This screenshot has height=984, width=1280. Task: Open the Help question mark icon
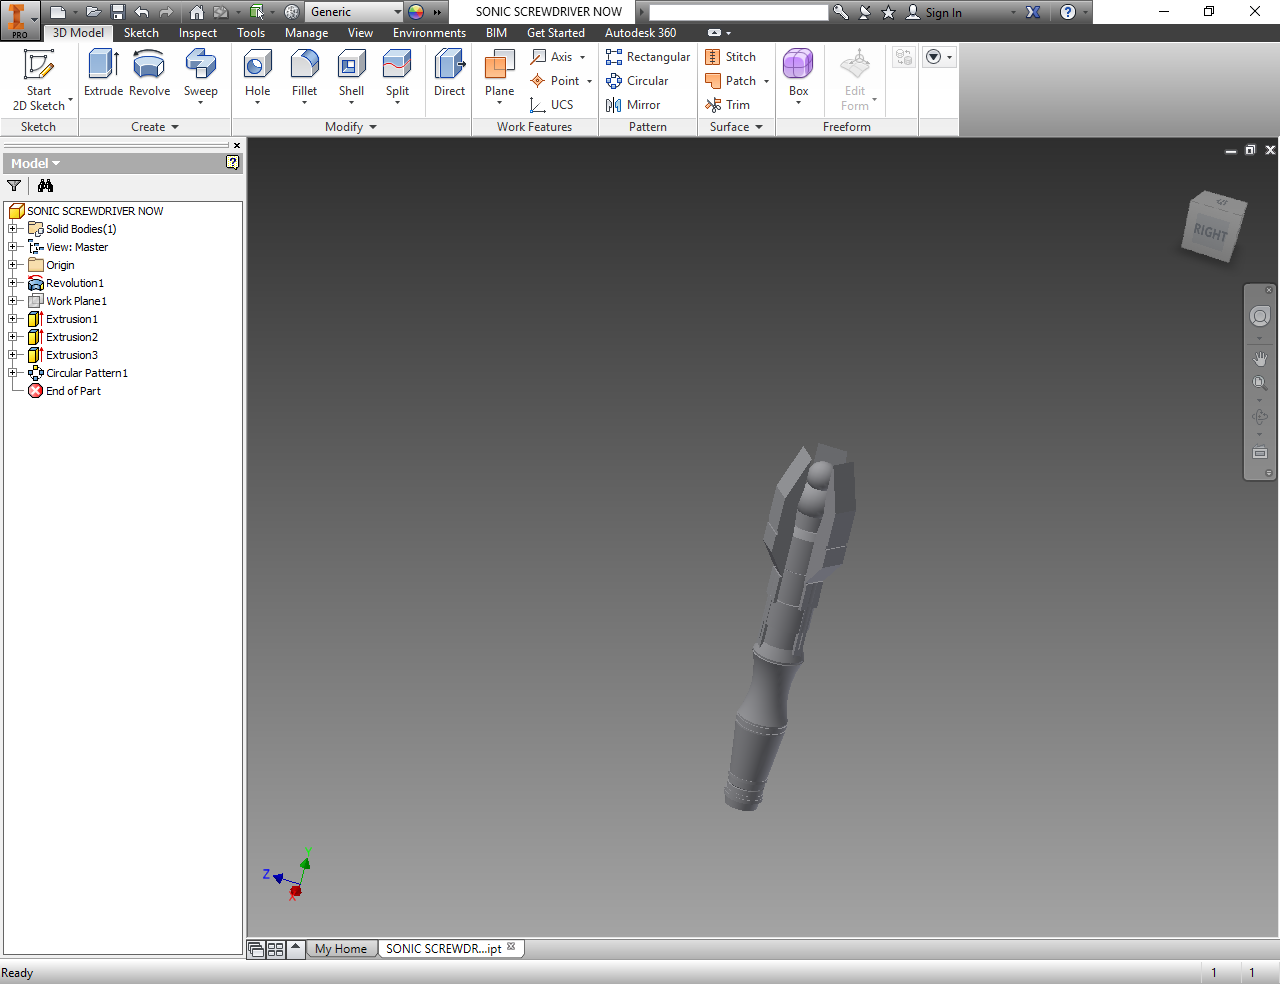click(1068, 12)
